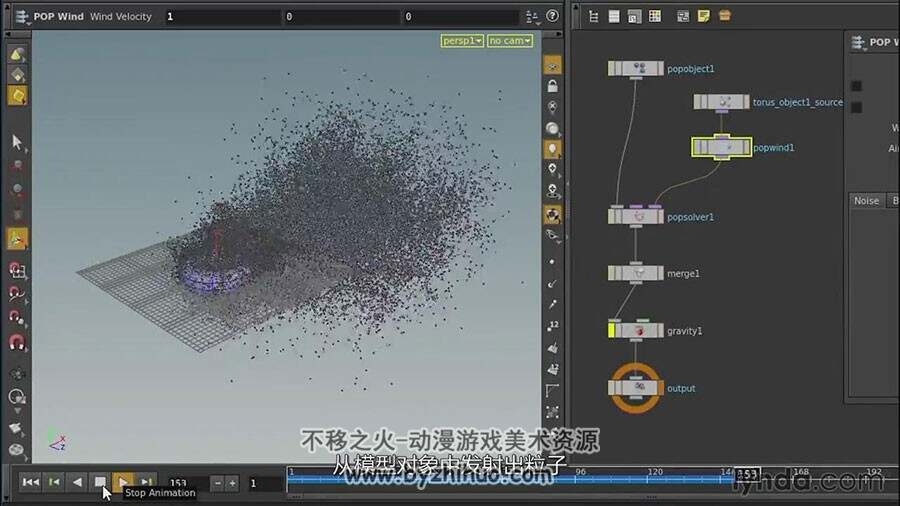900x506 pixels.
Task: Click the orange network box icon
Action: pyautogui.click(x=724, y=16)
